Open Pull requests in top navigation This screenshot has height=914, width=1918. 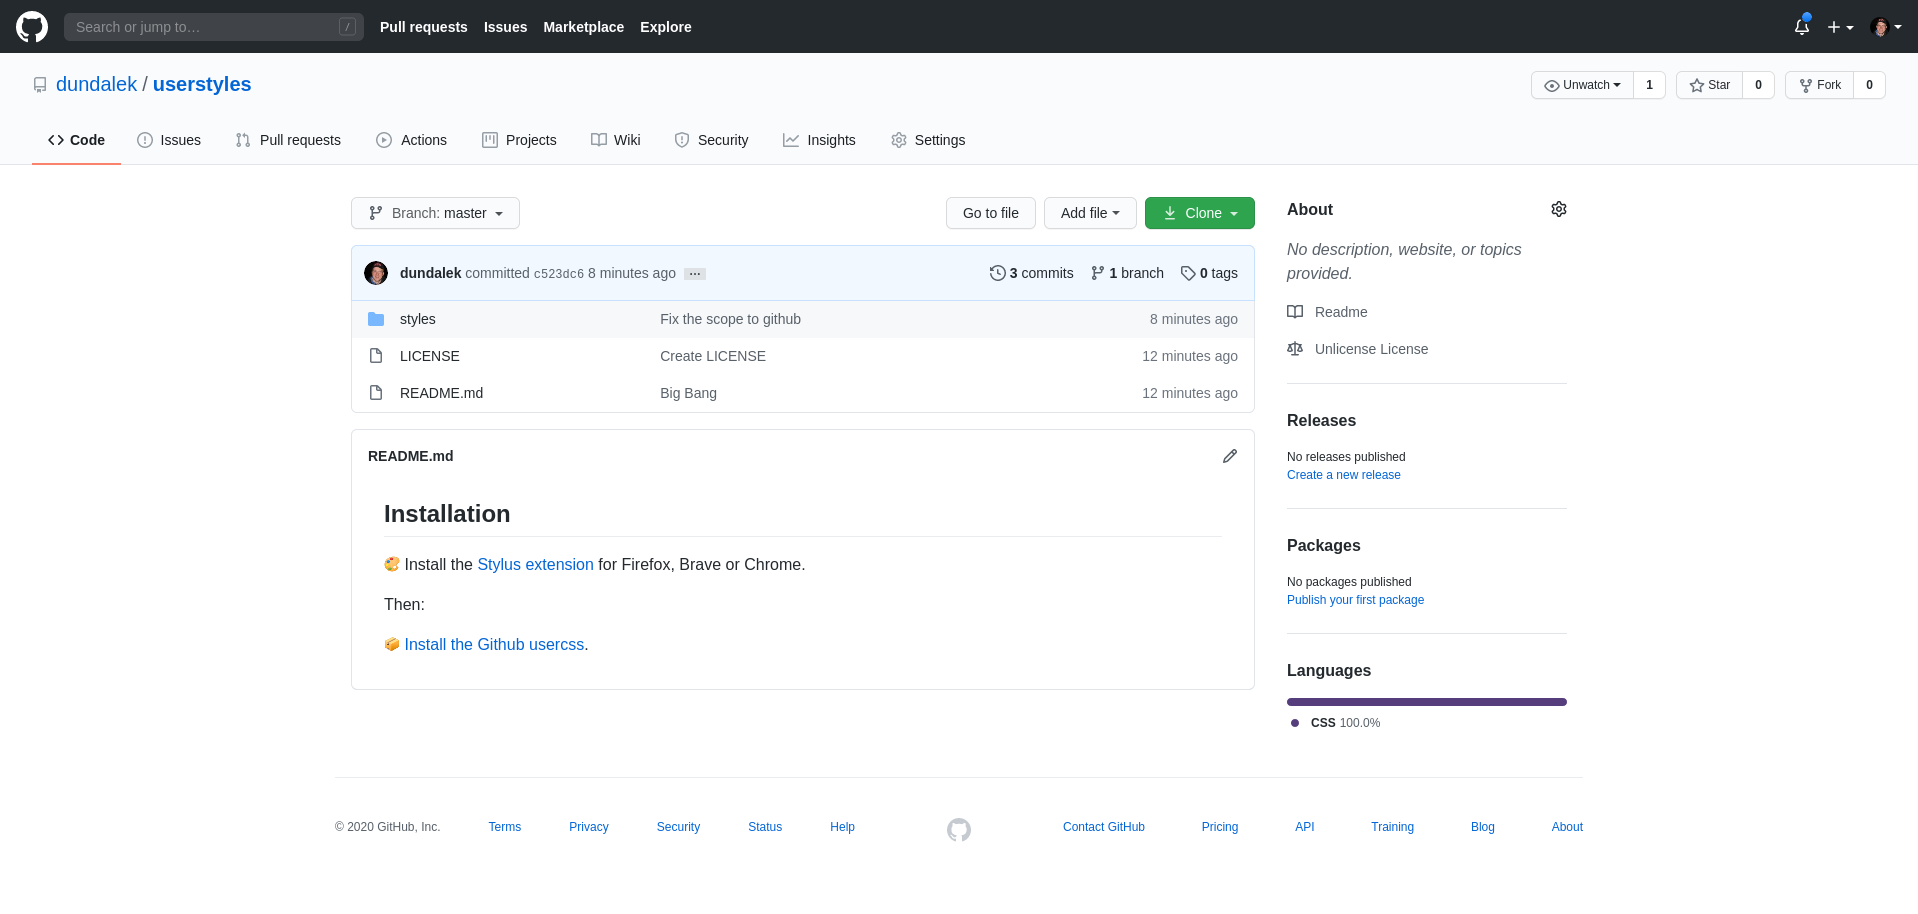[x=424, y=27]
